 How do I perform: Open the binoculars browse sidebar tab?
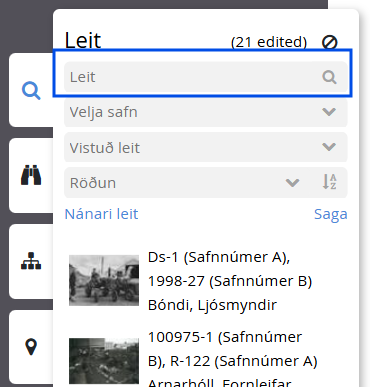click(31, 175)
